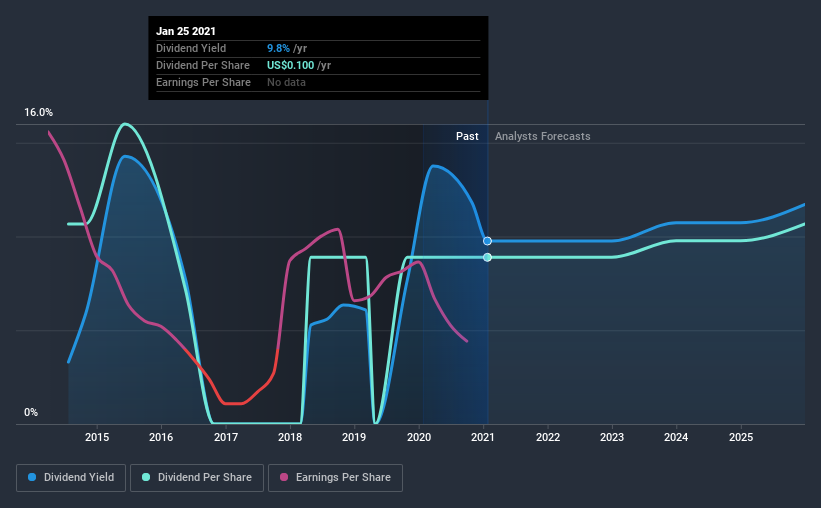The height and width of the screenshot is (508, 821).
Task: Toggle the Dividend Yield legend series
Action: coord(71,478)
